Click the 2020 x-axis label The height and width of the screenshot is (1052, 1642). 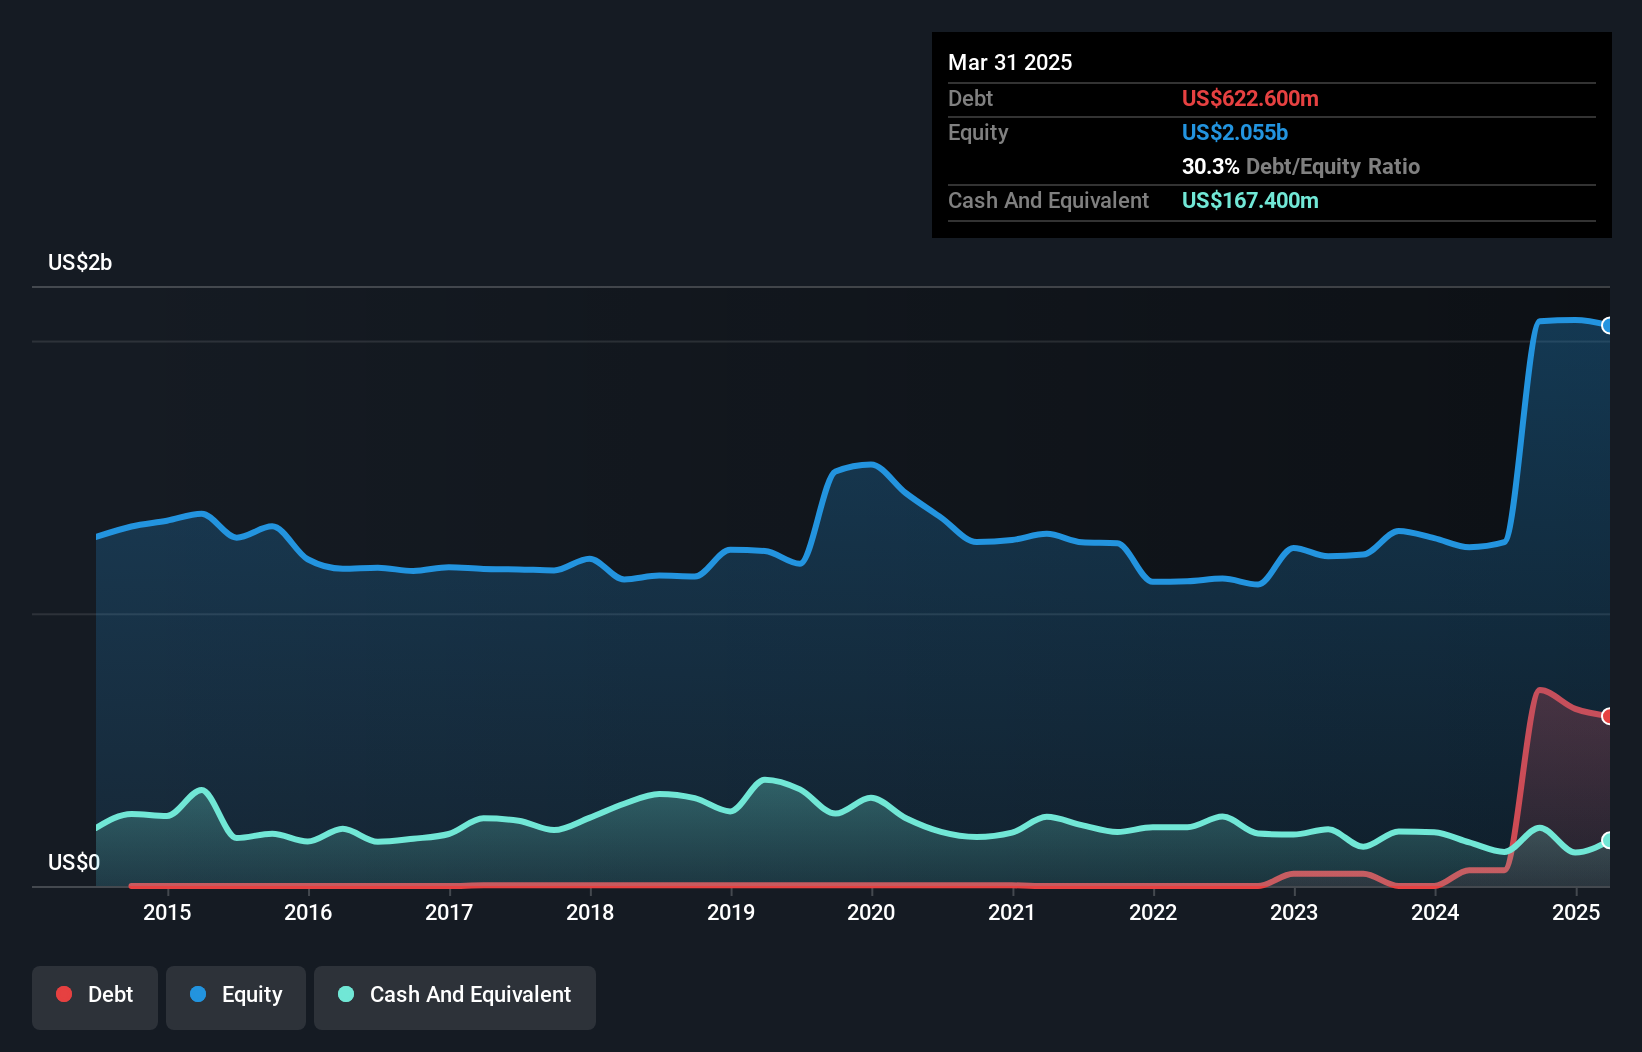point(871,912)
